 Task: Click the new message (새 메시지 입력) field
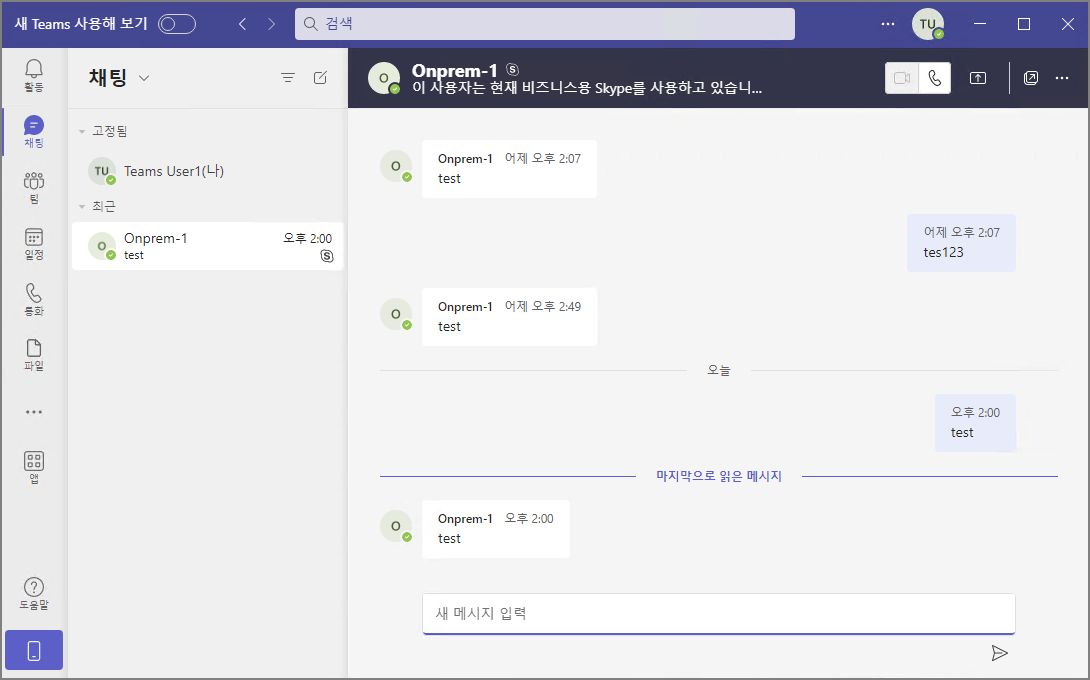coord(719,613)
